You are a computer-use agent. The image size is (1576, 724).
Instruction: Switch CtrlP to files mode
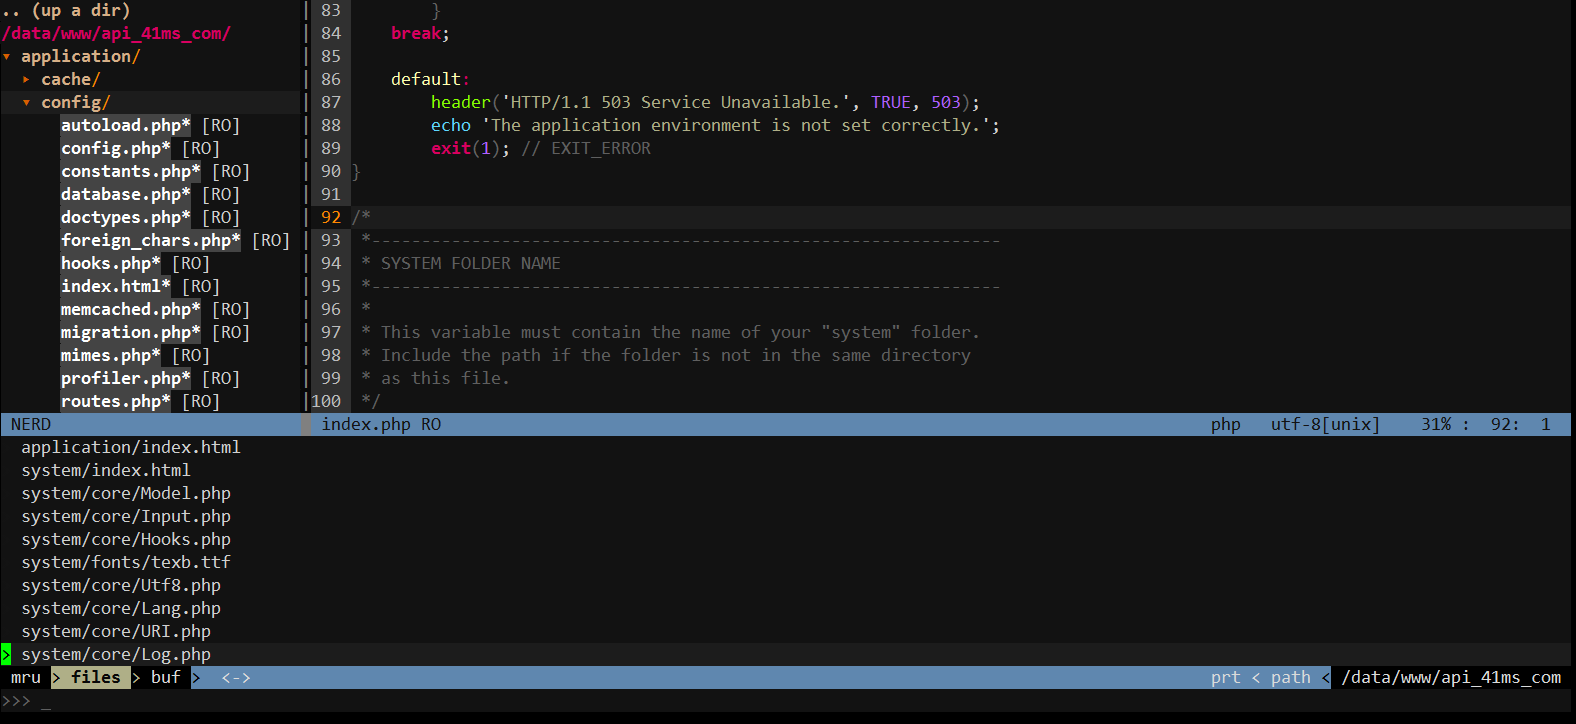[96, 678]
